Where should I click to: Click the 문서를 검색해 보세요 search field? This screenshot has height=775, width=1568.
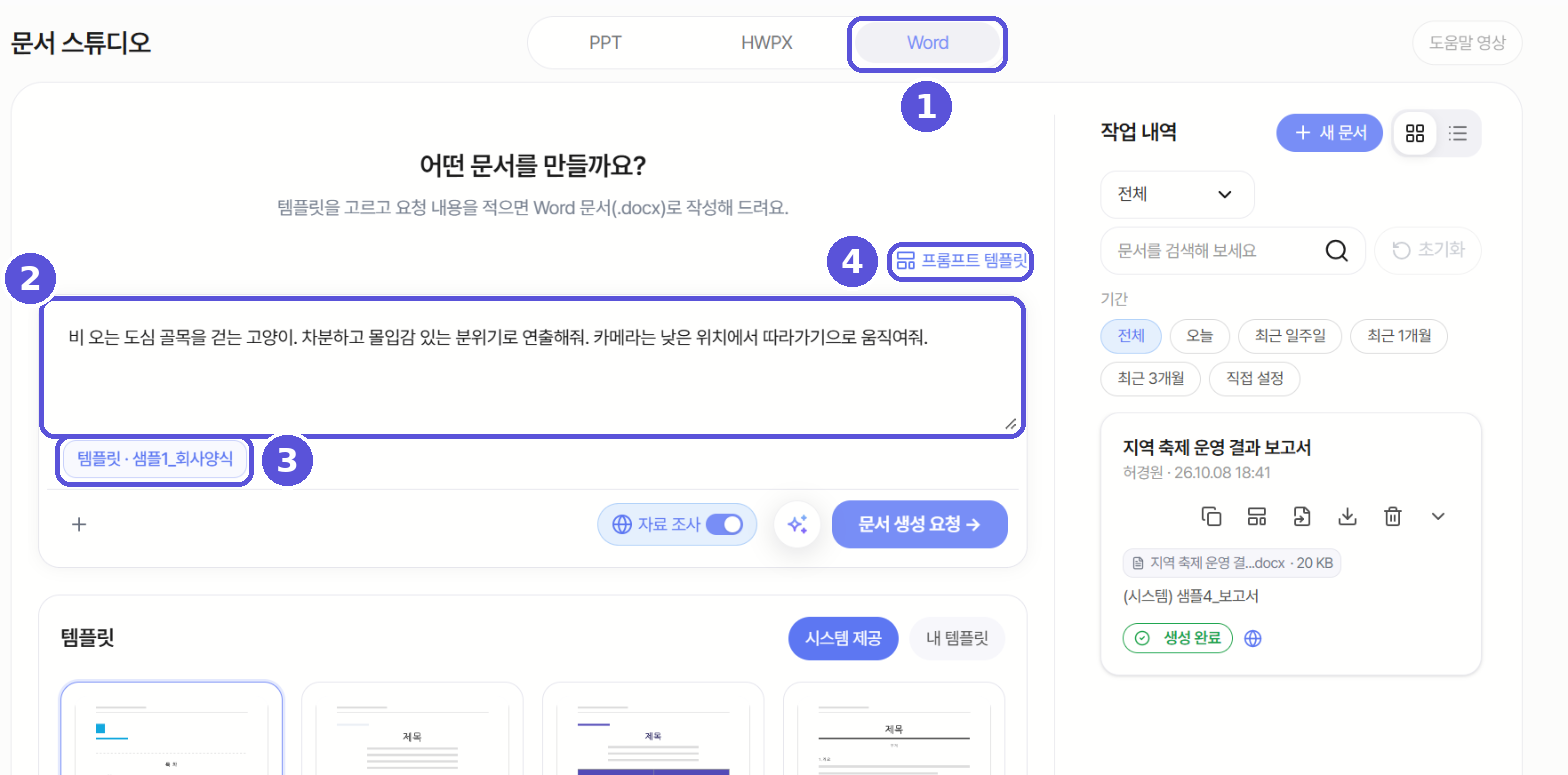click(x=1232, y=250)
